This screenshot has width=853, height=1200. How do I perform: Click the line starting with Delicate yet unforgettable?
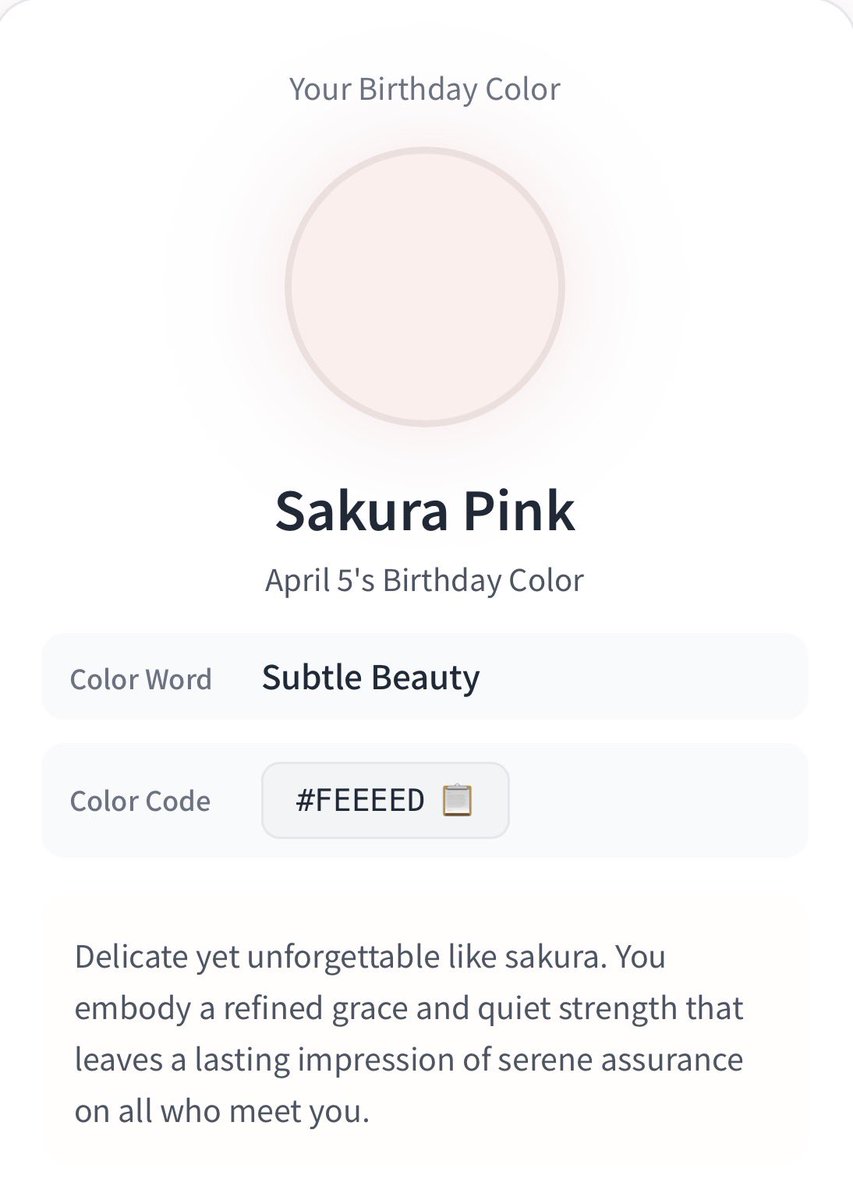click(x=370, y=957)
